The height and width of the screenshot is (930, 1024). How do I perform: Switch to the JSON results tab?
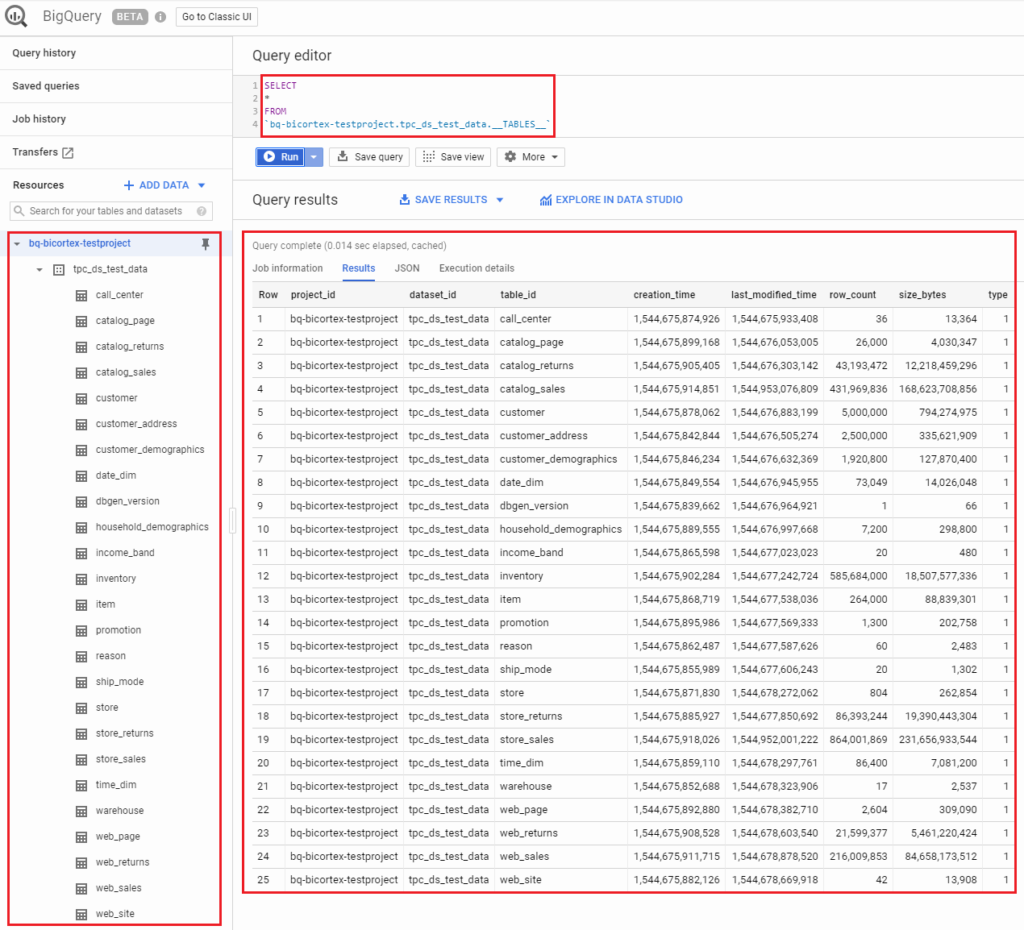click(x=406, y=268)
